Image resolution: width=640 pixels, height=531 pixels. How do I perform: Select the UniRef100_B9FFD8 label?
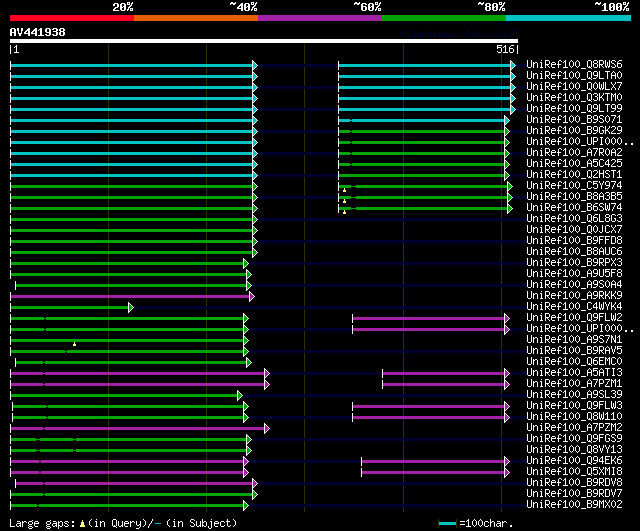click(574, 241)
